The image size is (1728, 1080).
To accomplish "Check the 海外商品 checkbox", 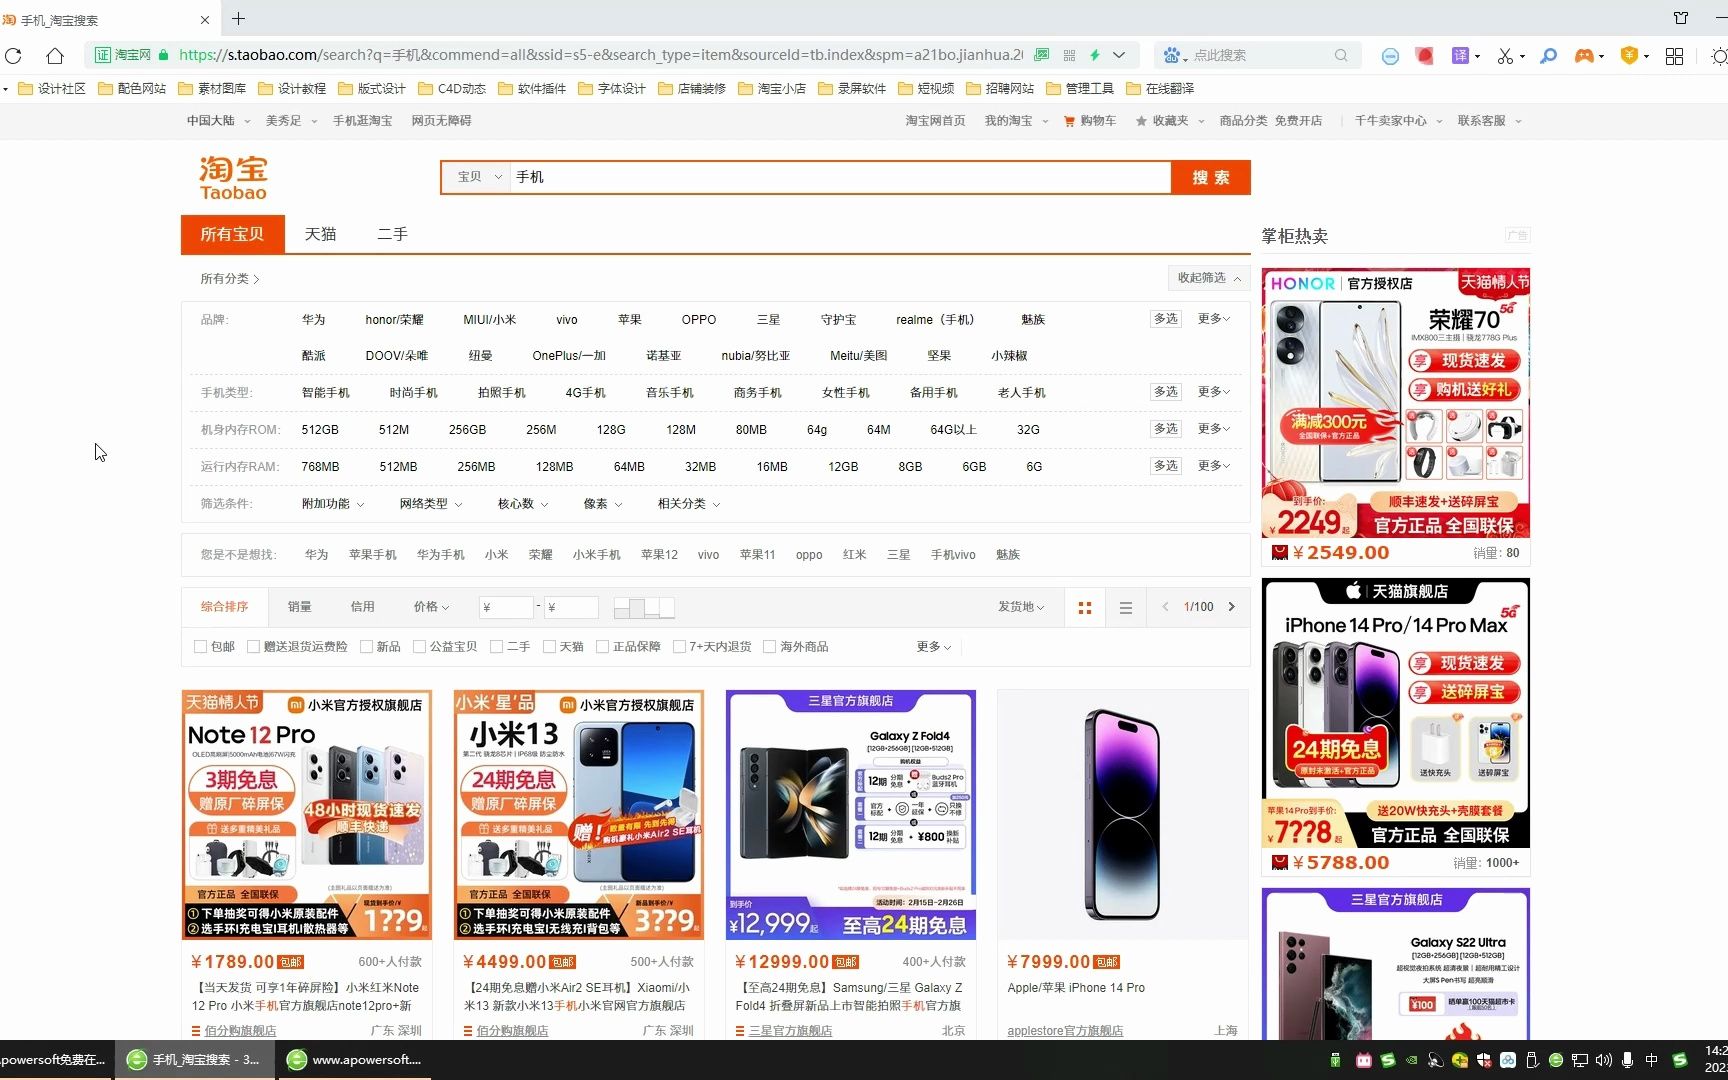I will 769,647.
